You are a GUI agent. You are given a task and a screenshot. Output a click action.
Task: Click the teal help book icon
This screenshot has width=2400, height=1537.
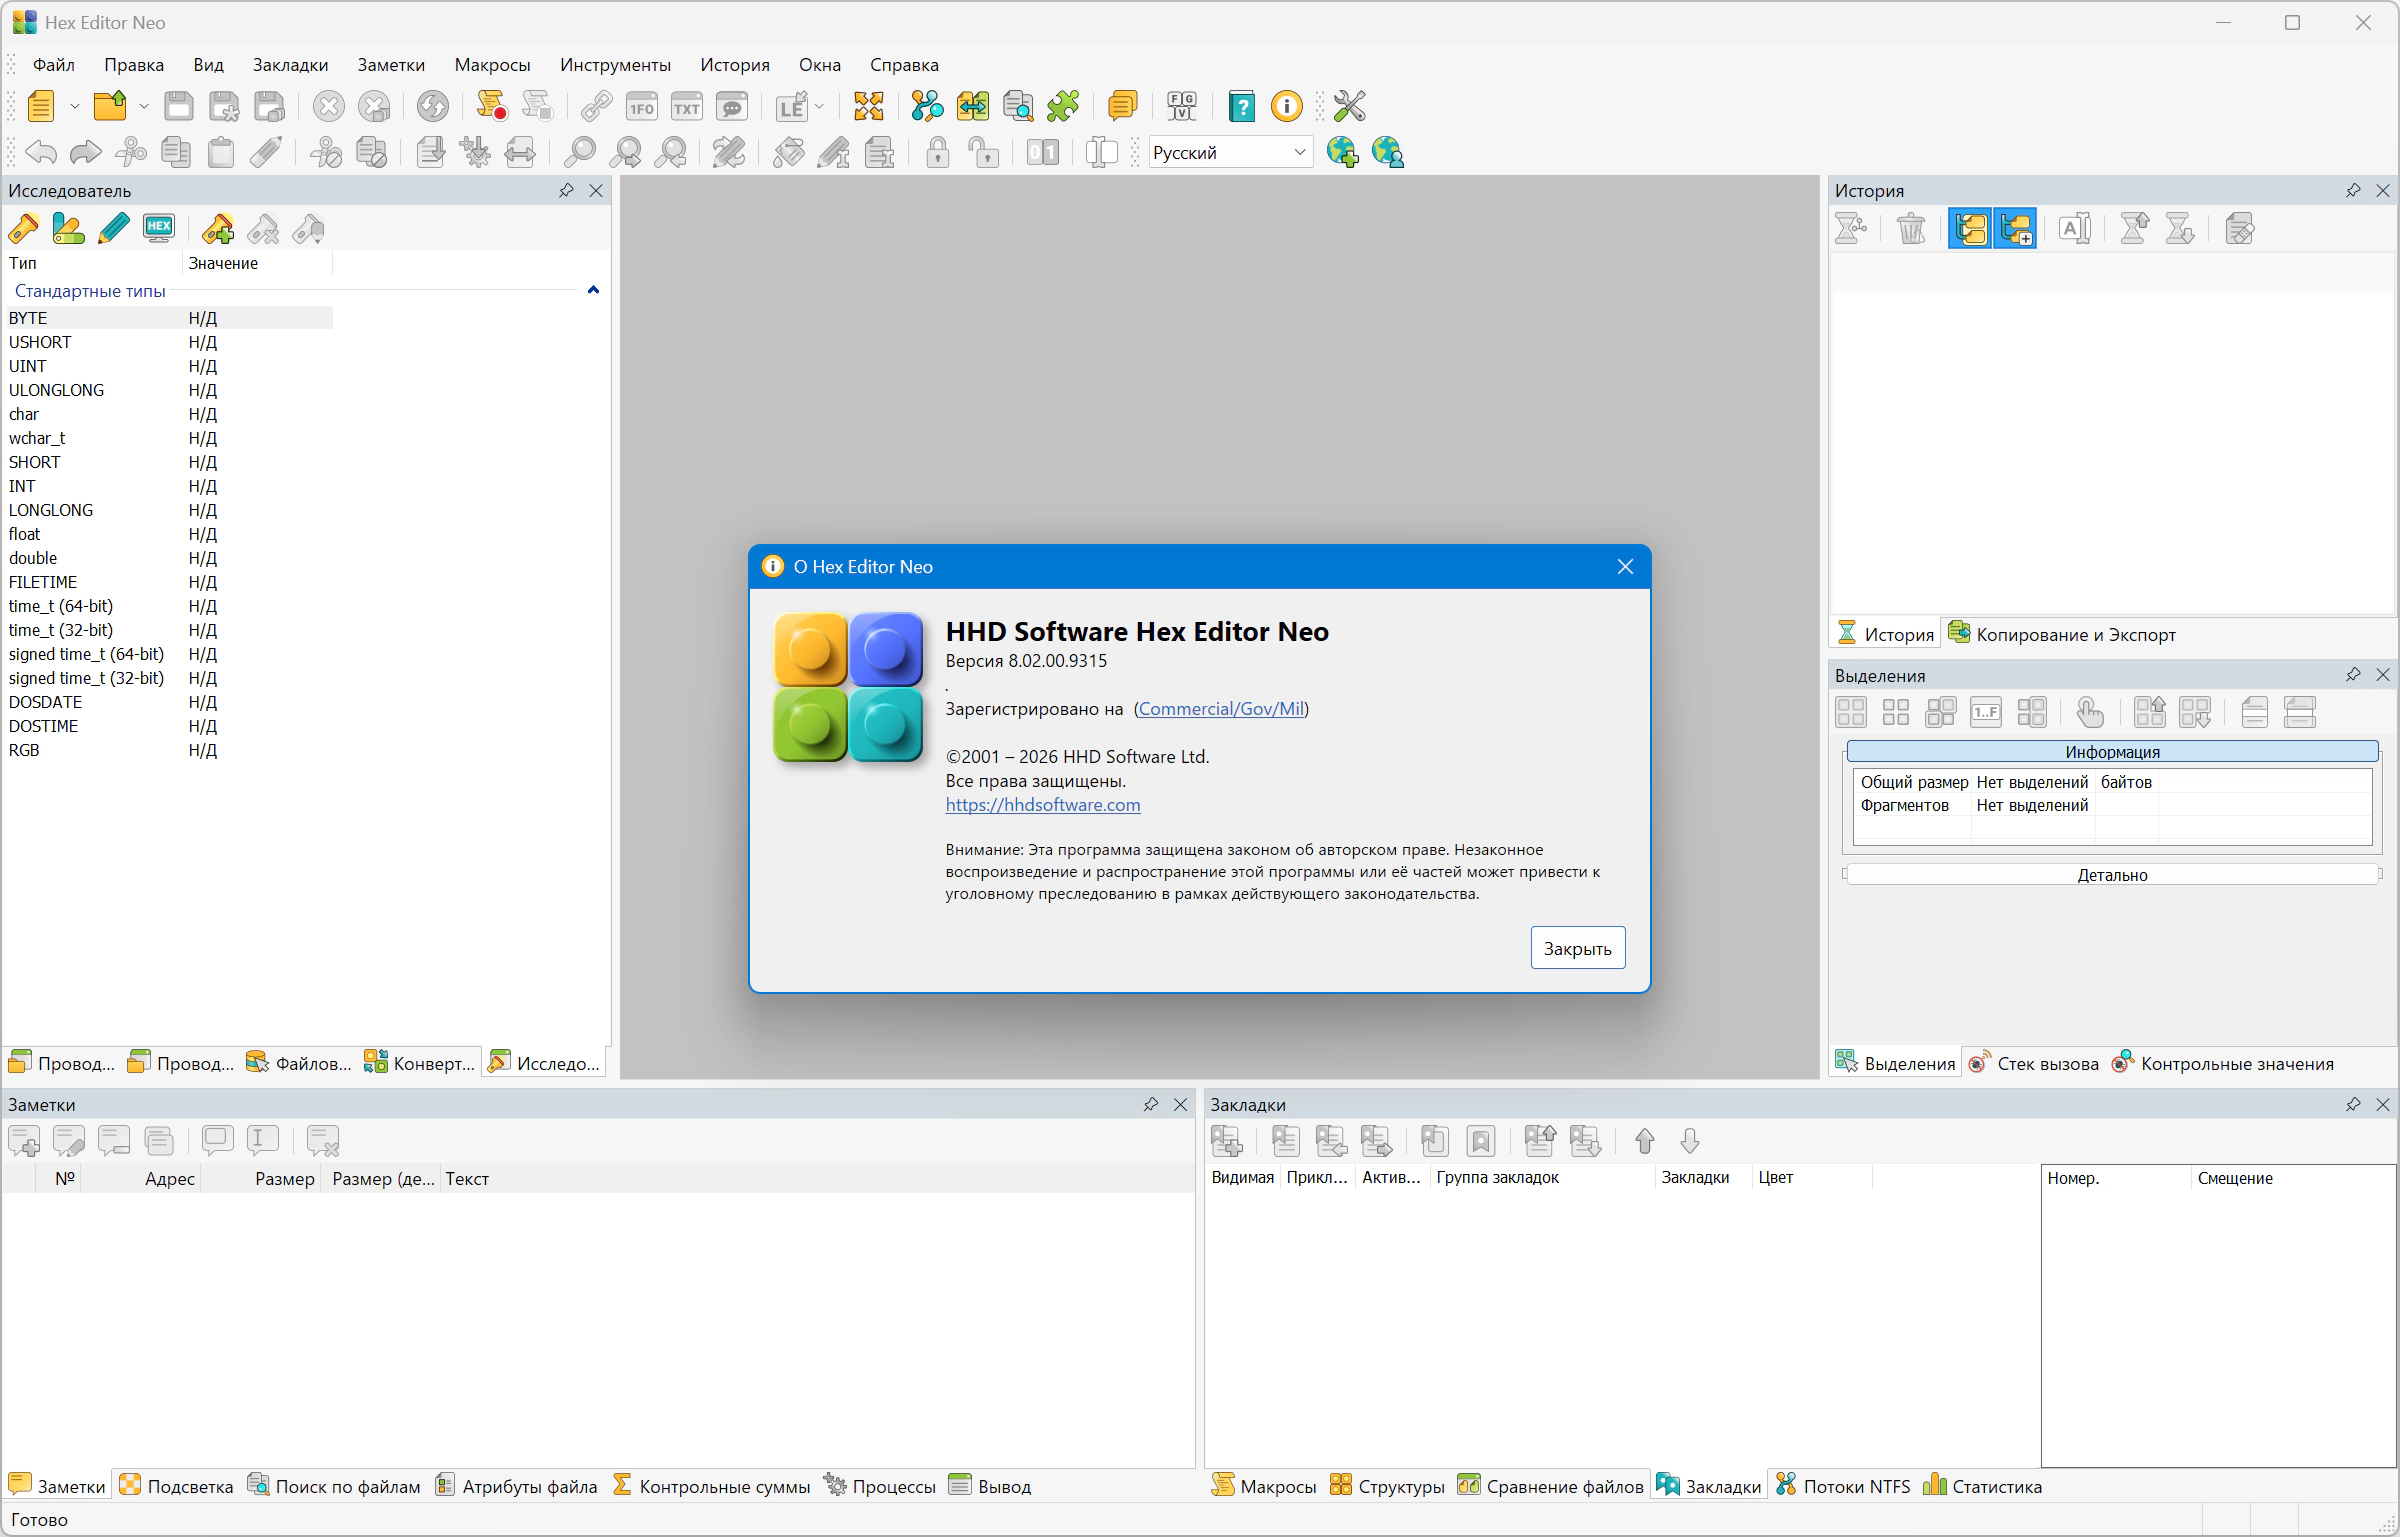[1241, 106]
